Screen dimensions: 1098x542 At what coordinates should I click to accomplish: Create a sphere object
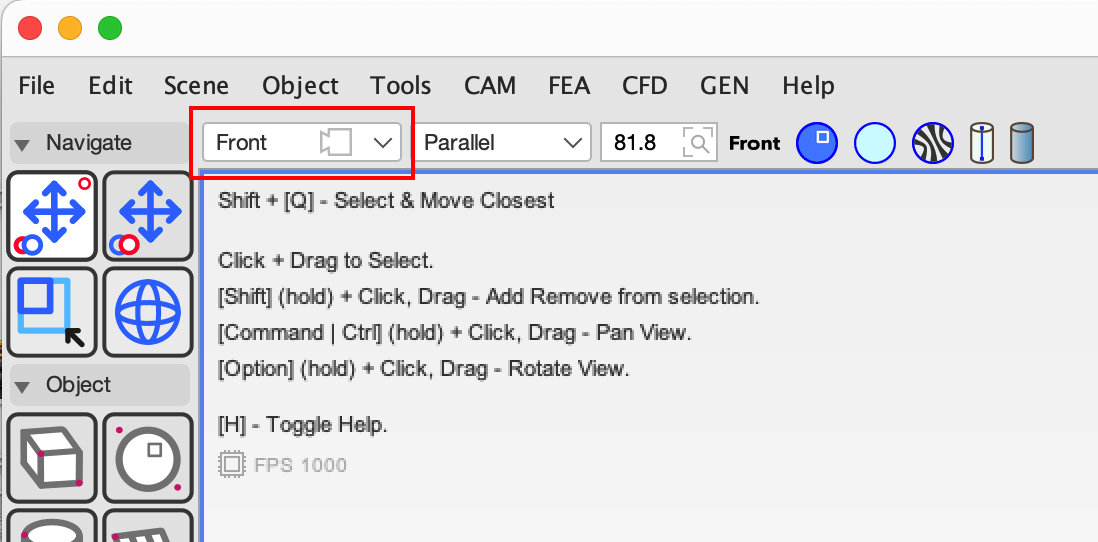[147, 457]
